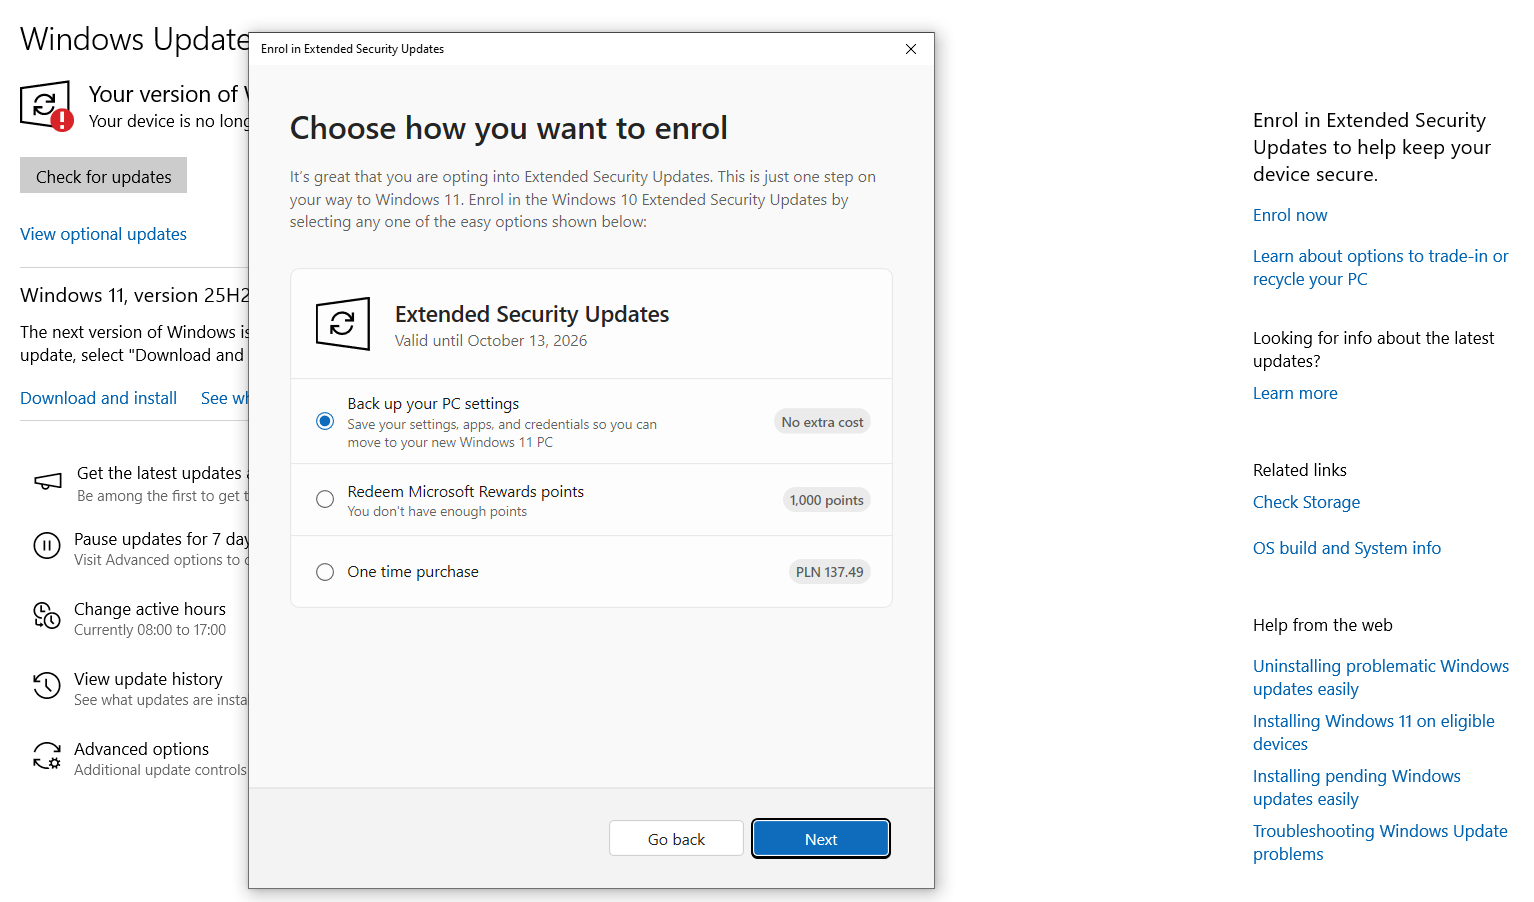1534x902 pixels.
Task: Open View optional updates
Action: pyautogui.click(x=103, y=234)
